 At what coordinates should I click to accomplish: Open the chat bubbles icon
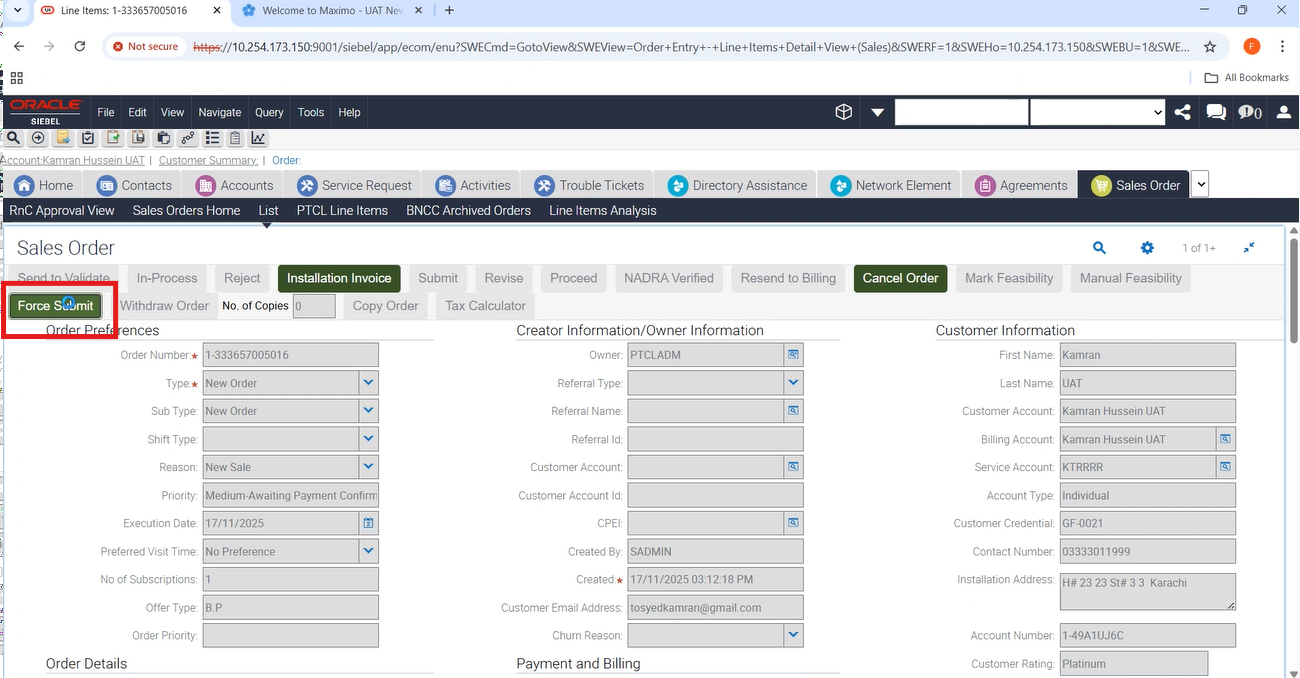click(1216, 112)
